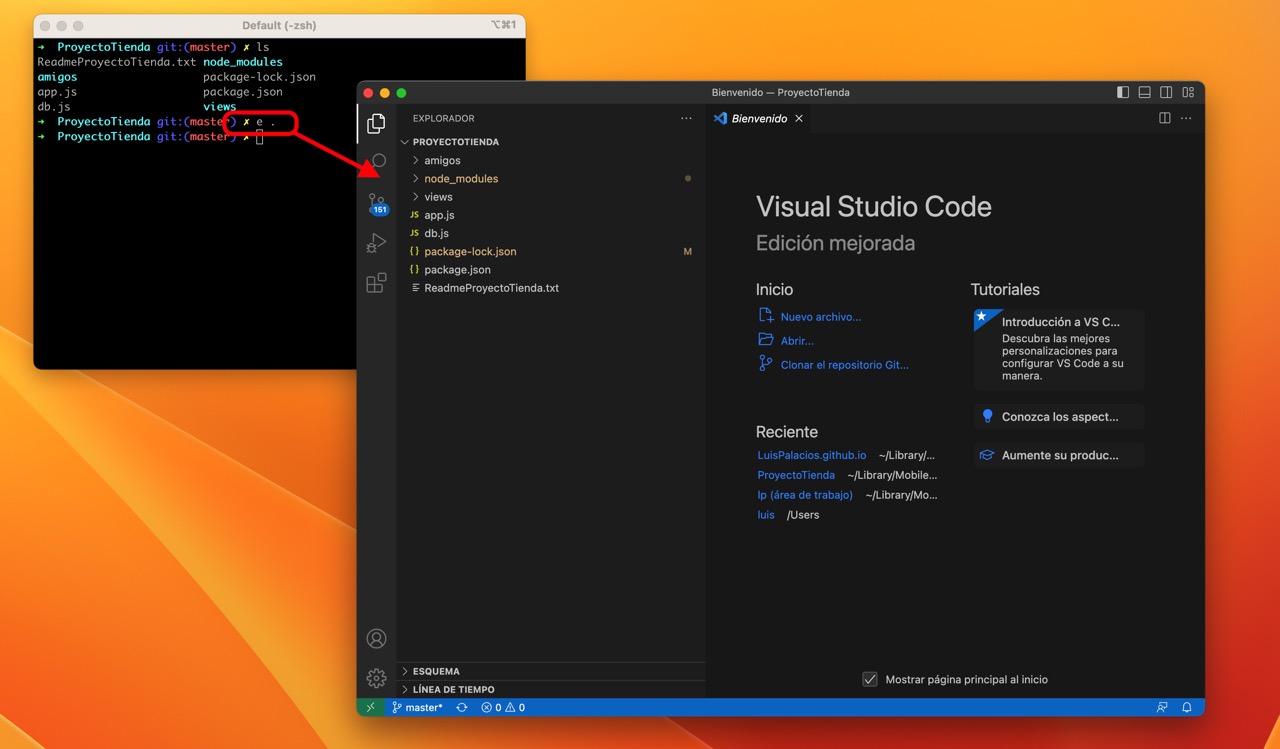Click the 'Abrir...' link

point(797,341)
